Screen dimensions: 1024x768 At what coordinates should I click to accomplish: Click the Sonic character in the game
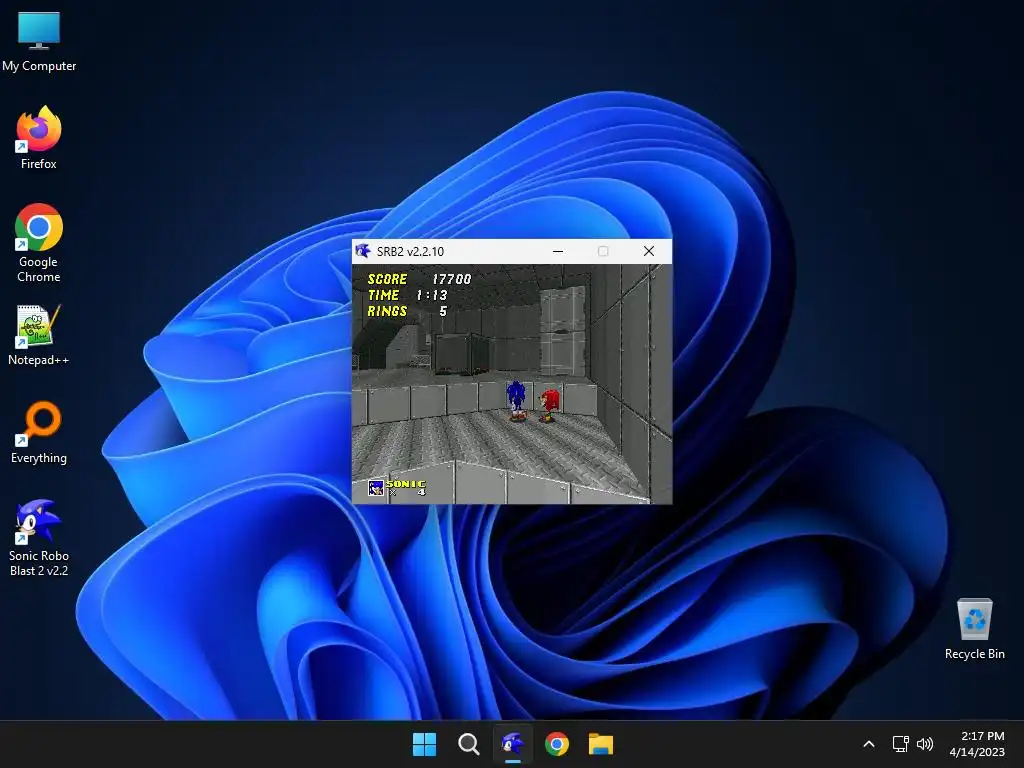pyautogui.click(x=516, y=400)
